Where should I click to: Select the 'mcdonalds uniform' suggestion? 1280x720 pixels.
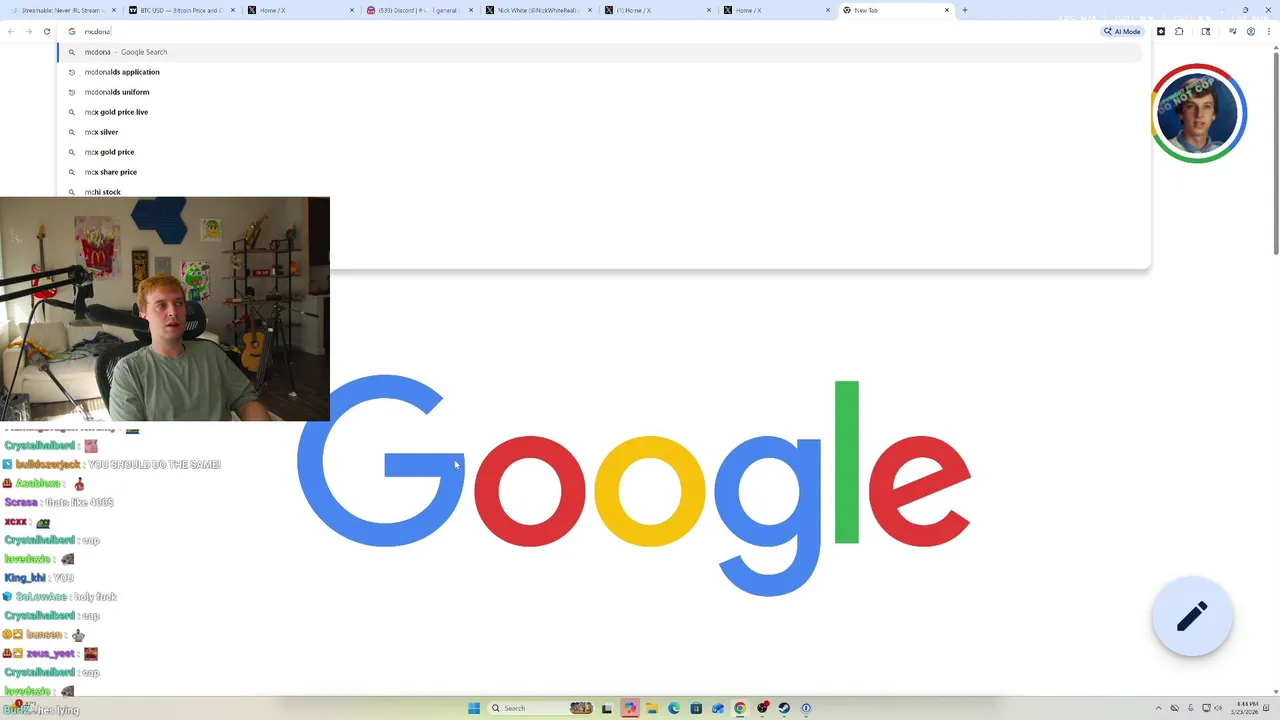[x=600, y=92]
